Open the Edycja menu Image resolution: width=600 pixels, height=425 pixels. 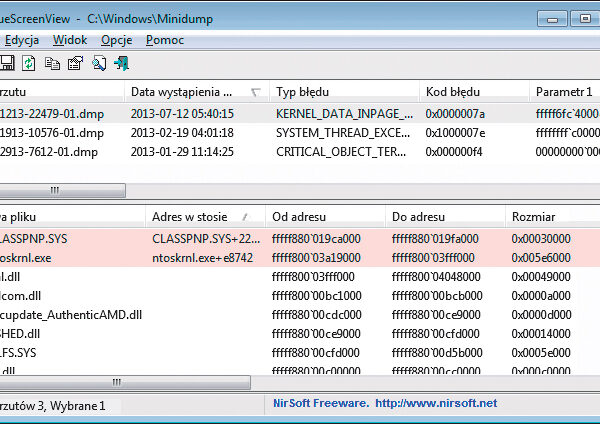click(22, 40)
